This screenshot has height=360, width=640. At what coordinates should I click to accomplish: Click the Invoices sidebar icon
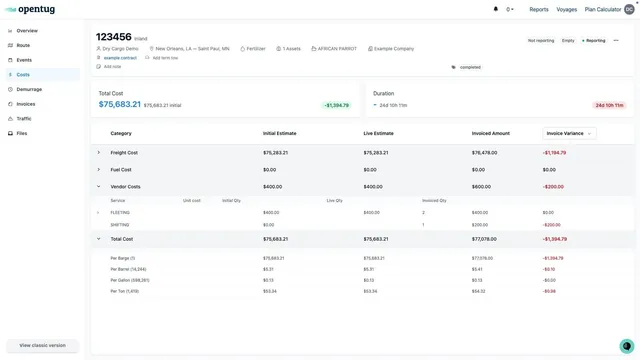(x=10, y=104)
